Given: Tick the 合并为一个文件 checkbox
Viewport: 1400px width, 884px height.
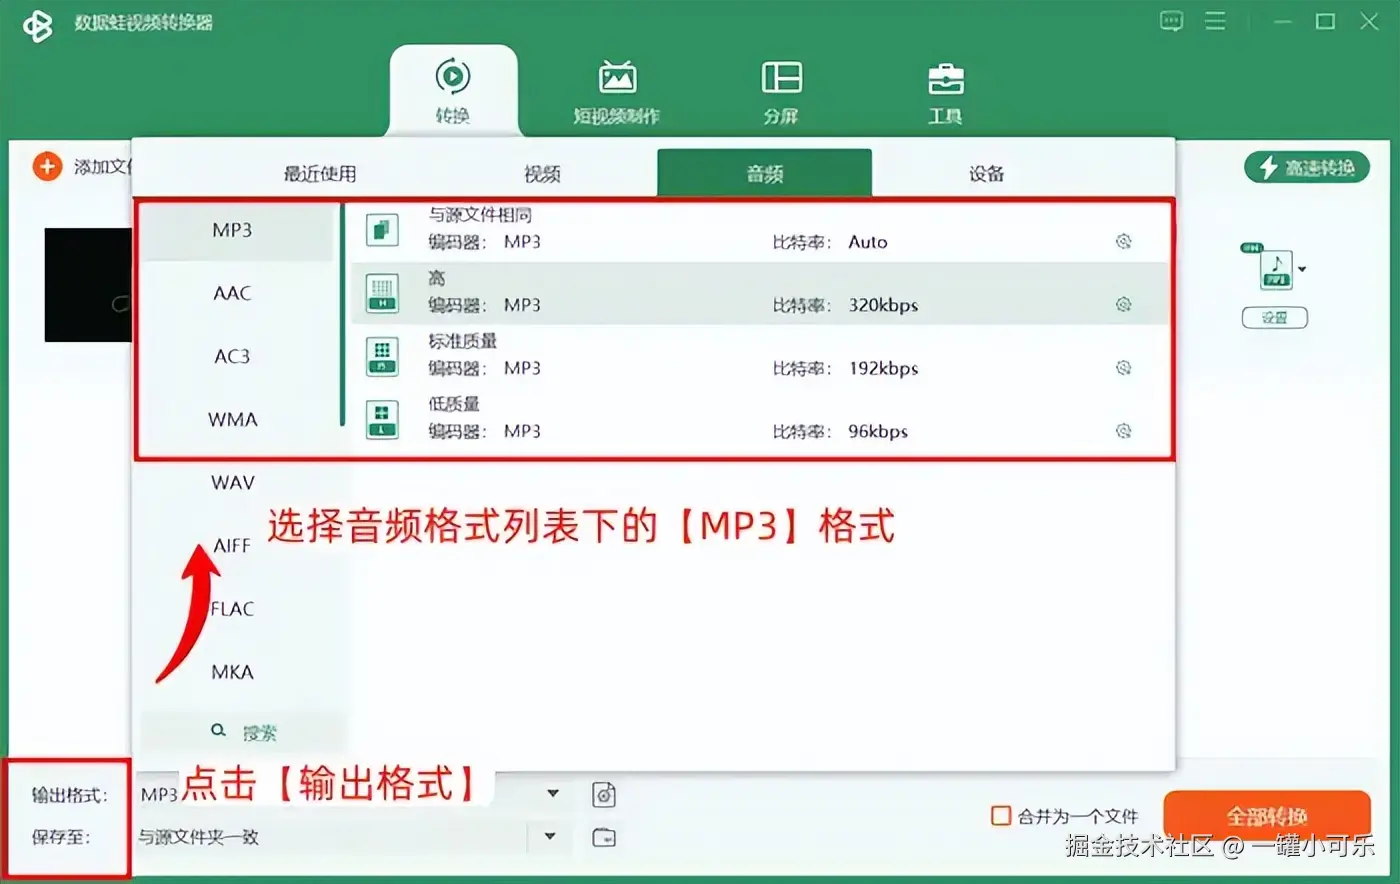Looking at the screenshot, I should click(1000, 816).
